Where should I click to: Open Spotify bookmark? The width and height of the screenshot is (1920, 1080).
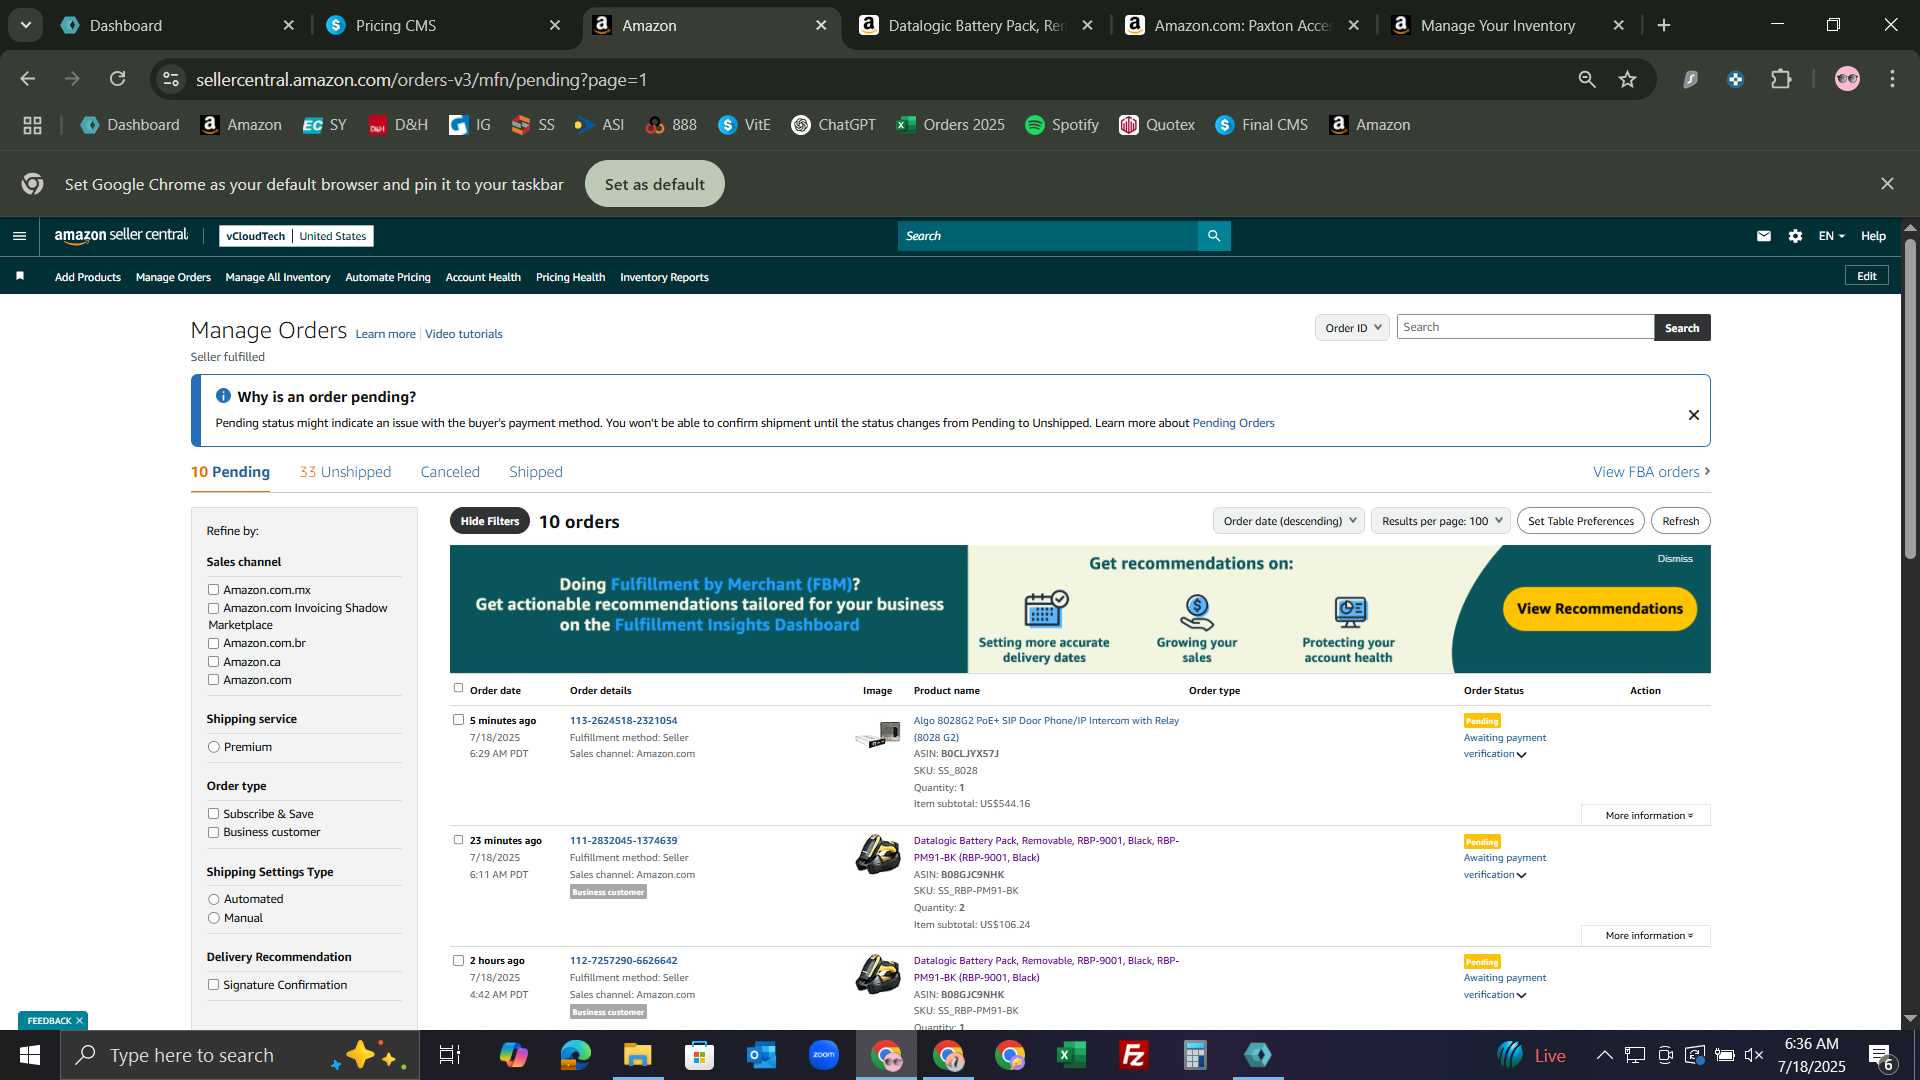1062,125
